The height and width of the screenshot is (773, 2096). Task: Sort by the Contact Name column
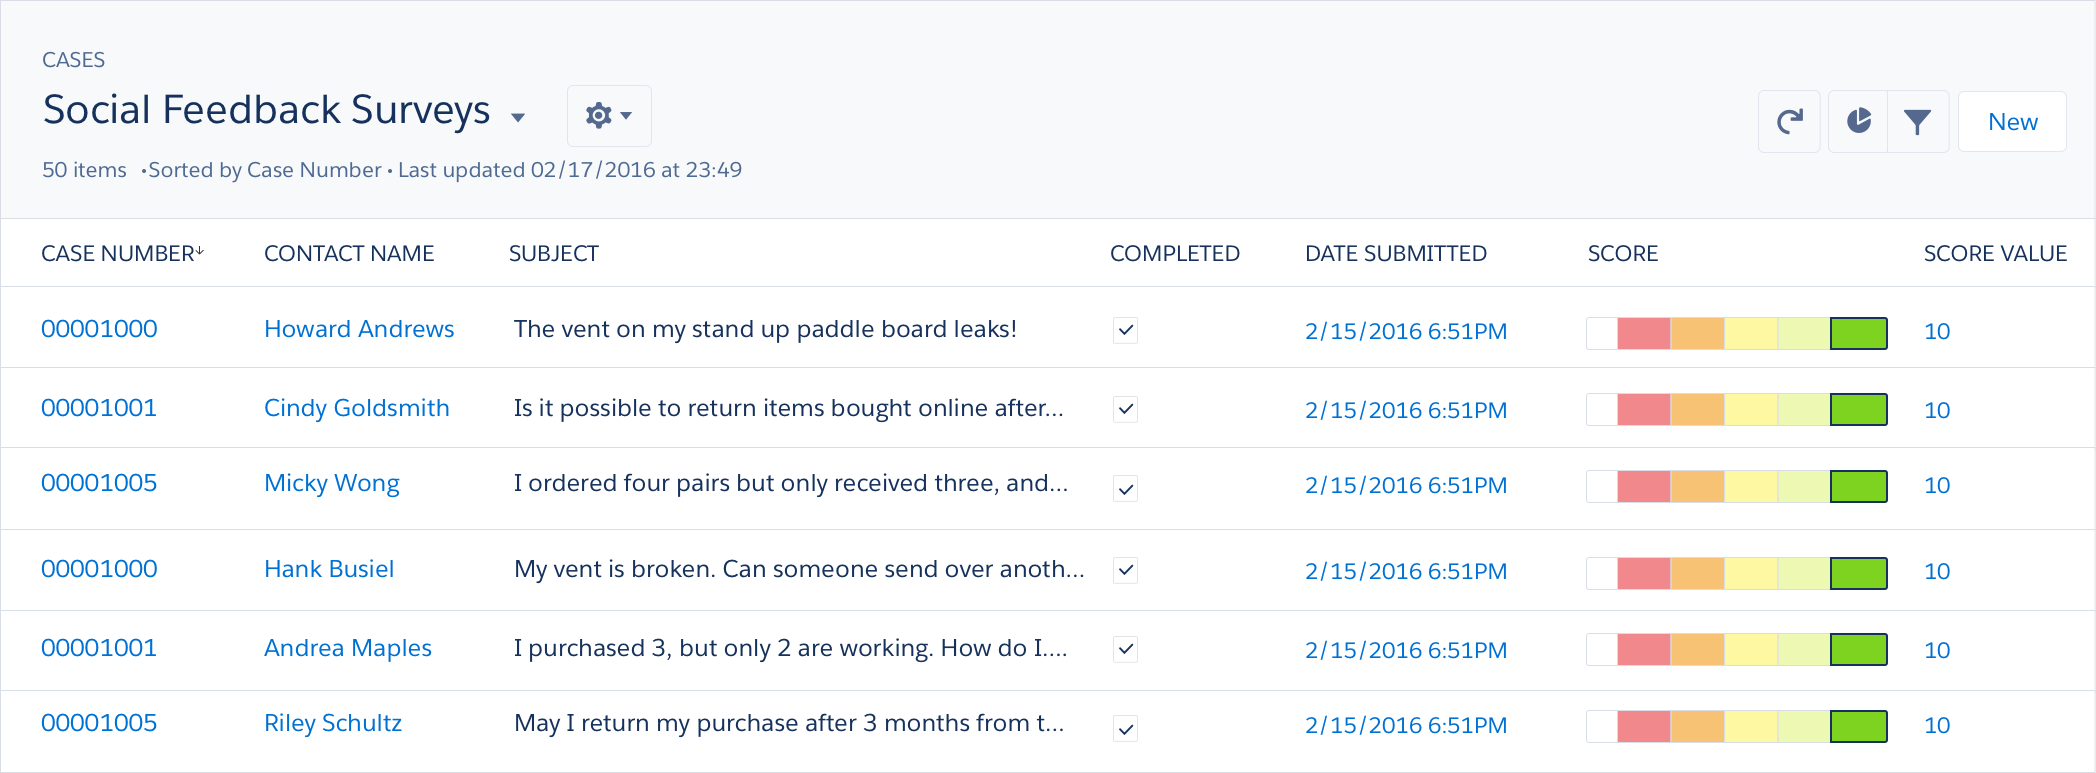click(349, 254)
